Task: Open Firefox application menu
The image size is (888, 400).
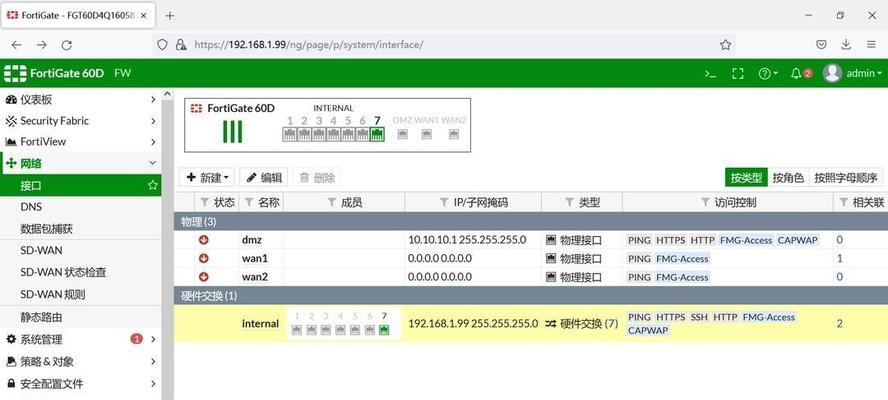Action: pos(871,45)
